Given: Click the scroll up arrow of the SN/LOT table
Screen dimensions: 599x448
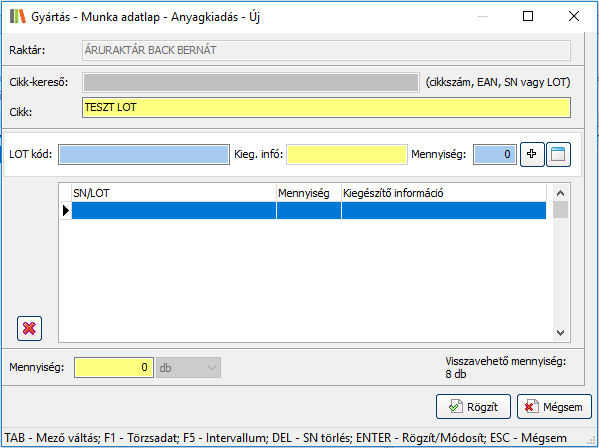Looking at the screenshot, I should (560, 193).
